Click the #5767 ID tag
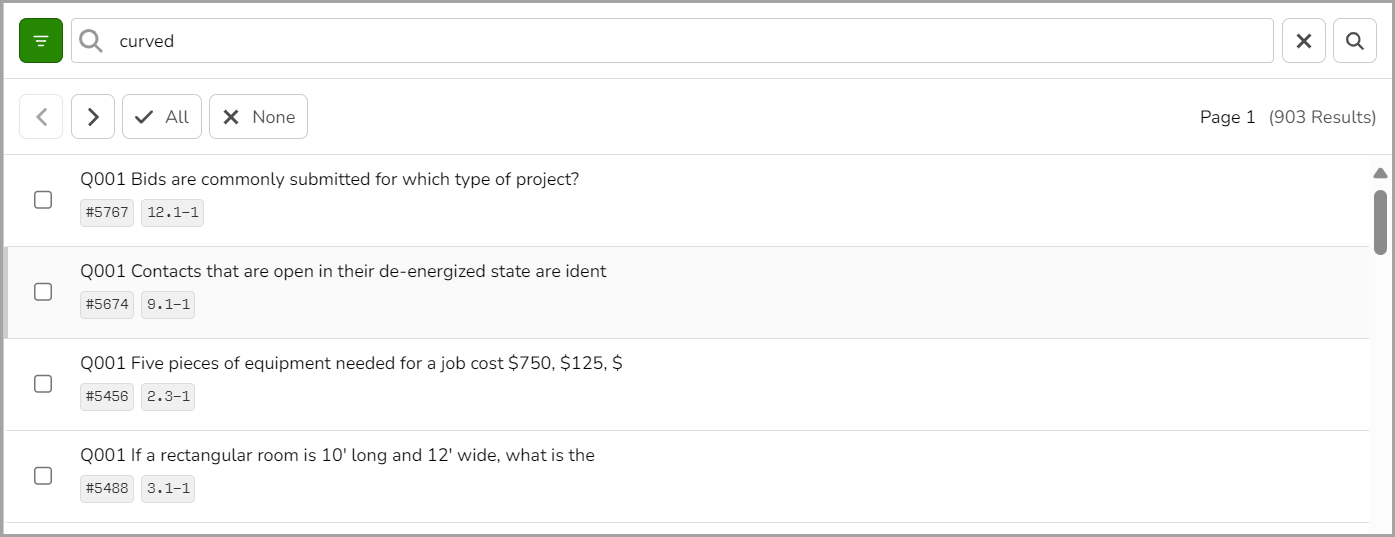This screenshot has height=537, width=1395. pyautogui.click(x=107, y=213)
